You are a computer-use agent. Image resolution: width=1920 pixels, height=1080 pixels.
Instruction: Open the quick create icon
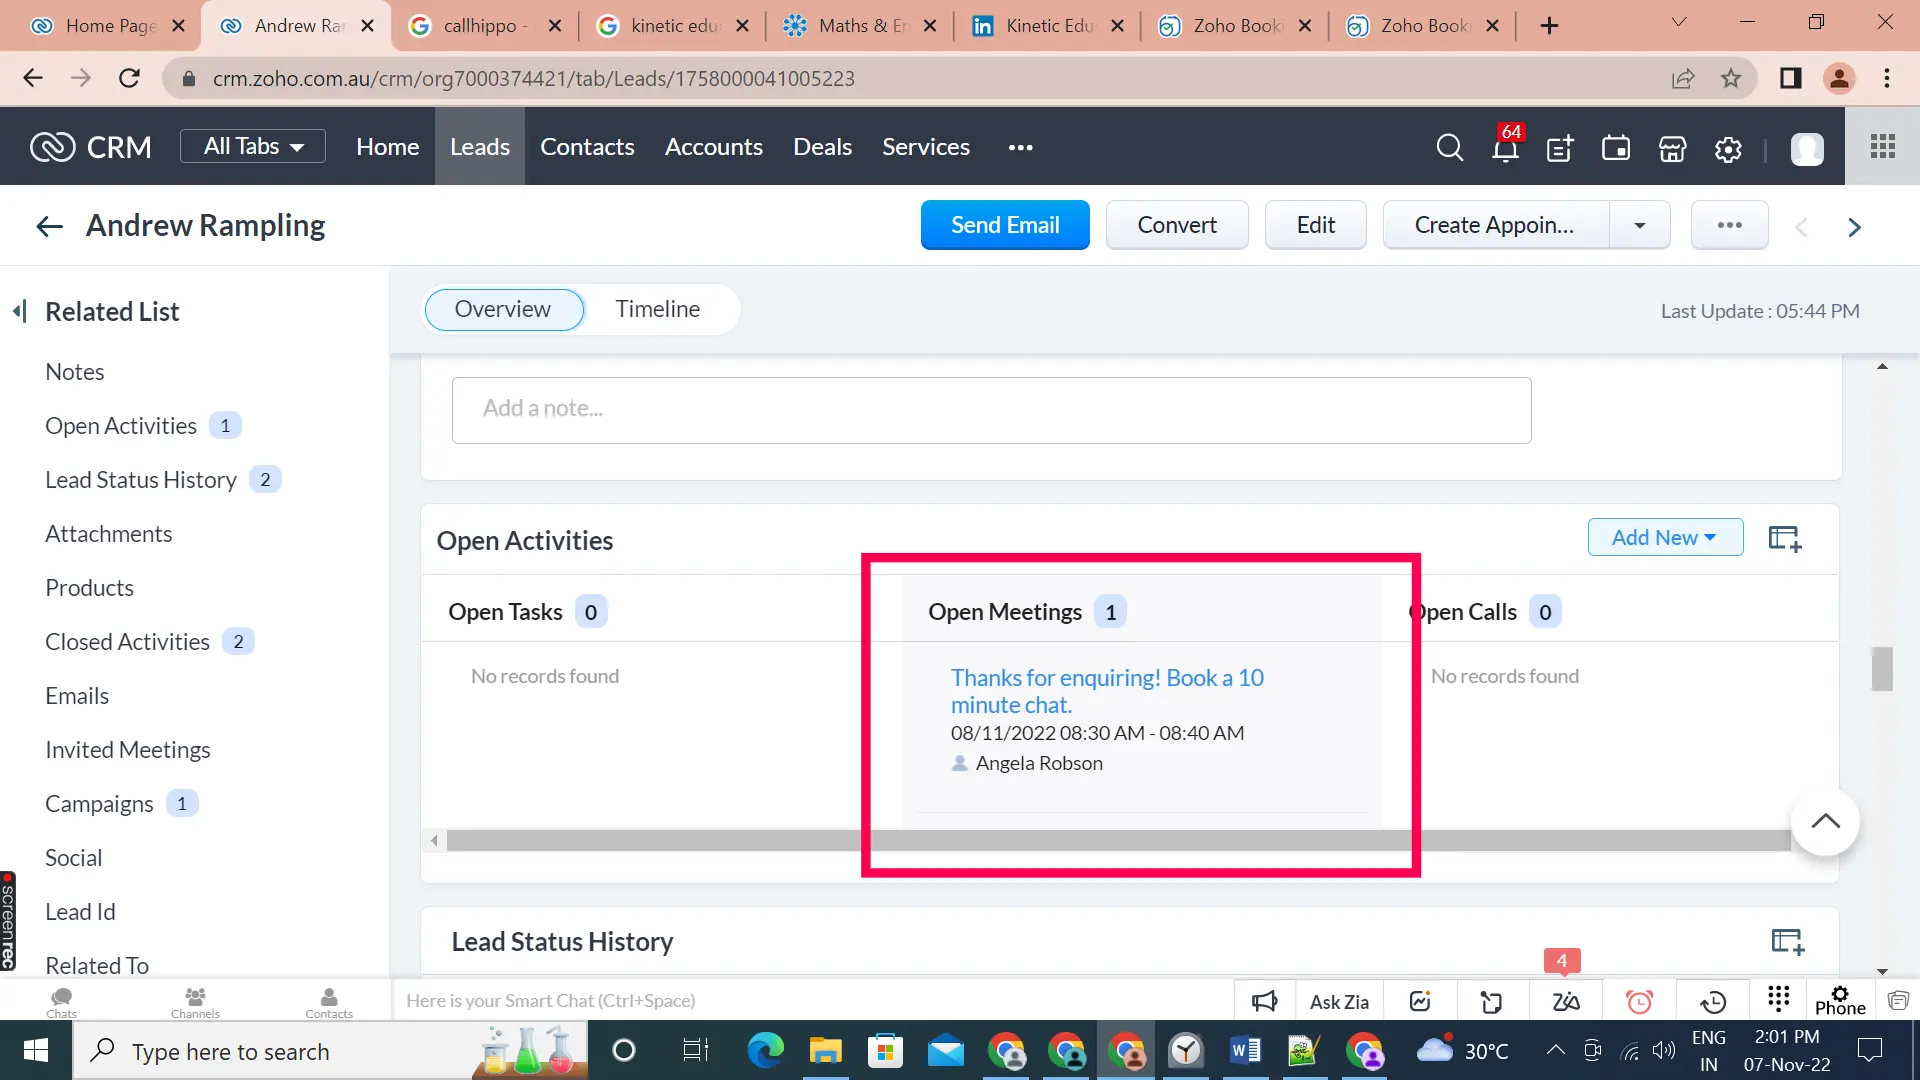1559,148
